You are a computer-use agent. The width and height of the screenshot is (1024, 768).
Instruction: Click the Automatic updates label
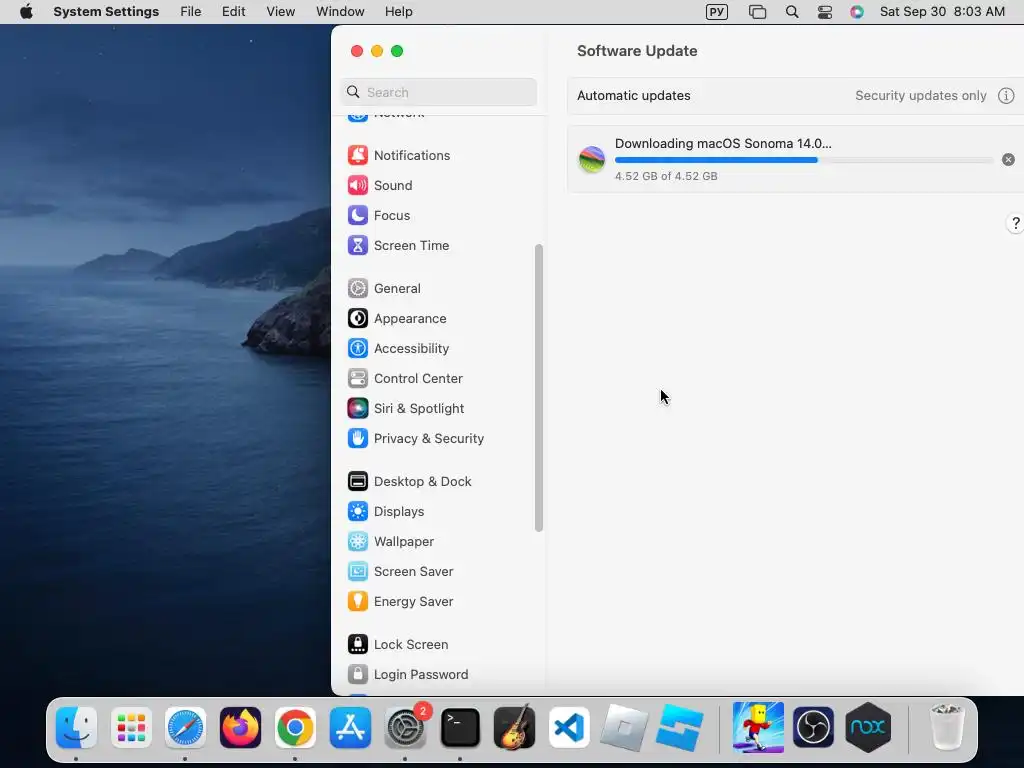click(633, 96)
